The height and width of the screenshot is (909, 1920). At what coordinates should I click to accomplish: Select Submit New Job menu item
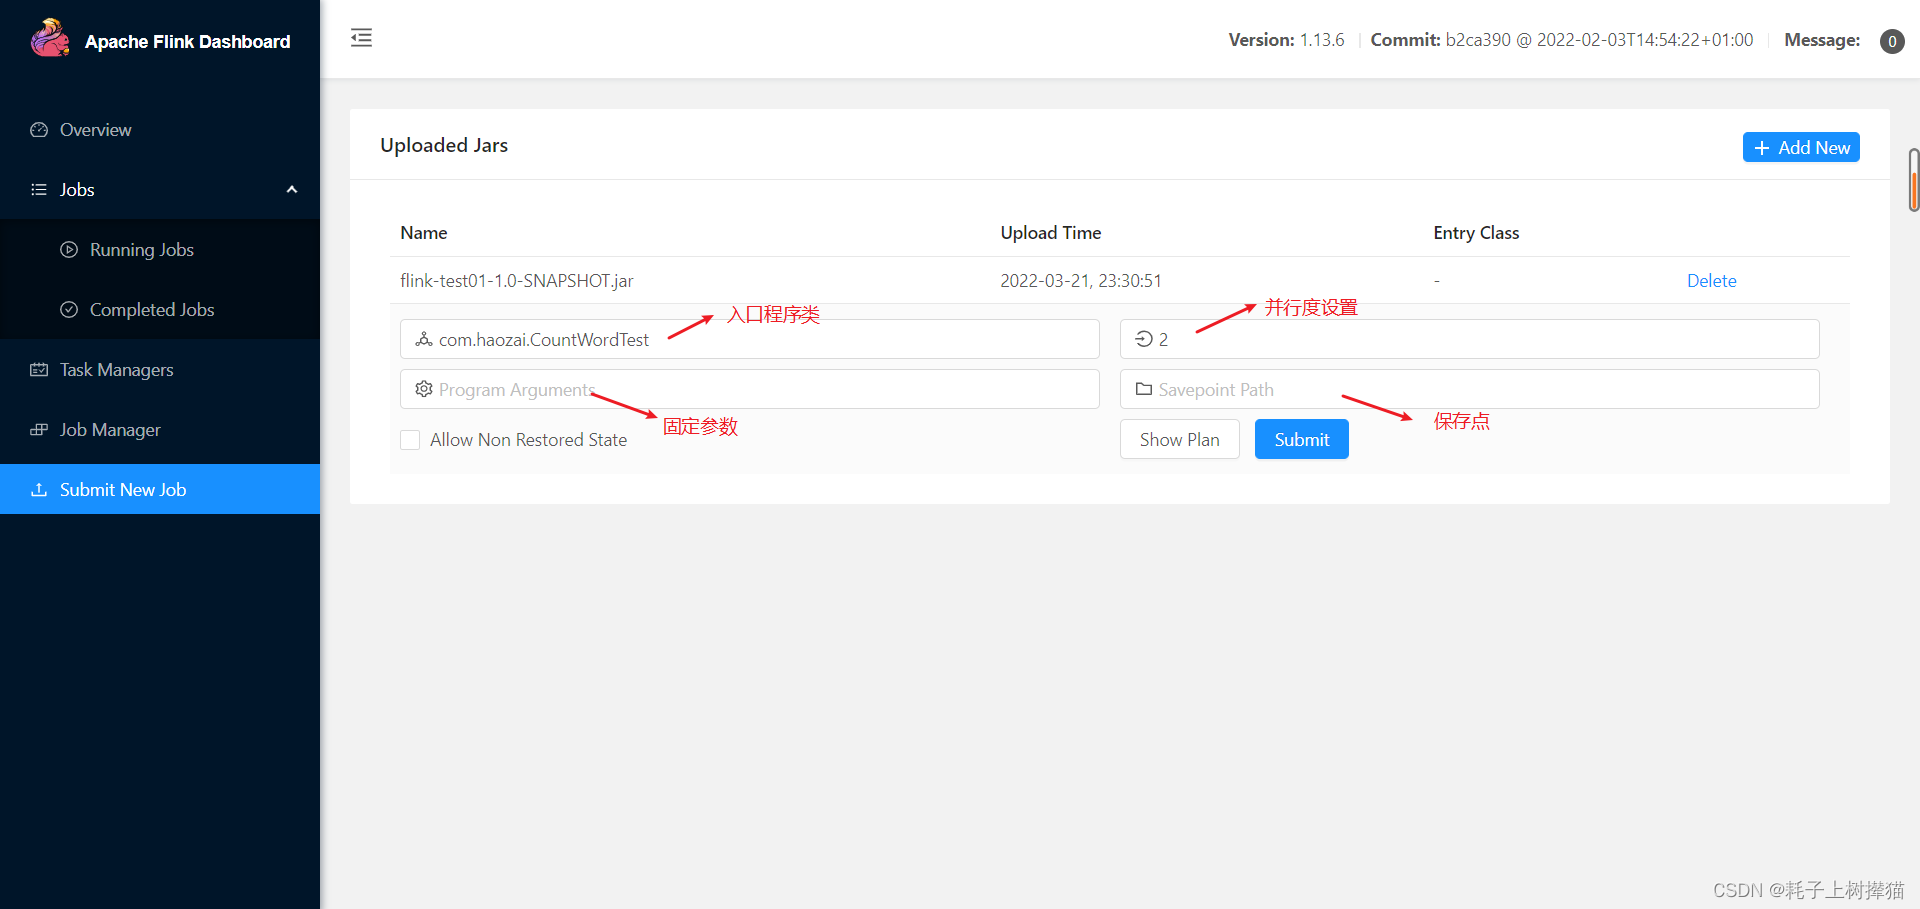click(x=160, y=489)
